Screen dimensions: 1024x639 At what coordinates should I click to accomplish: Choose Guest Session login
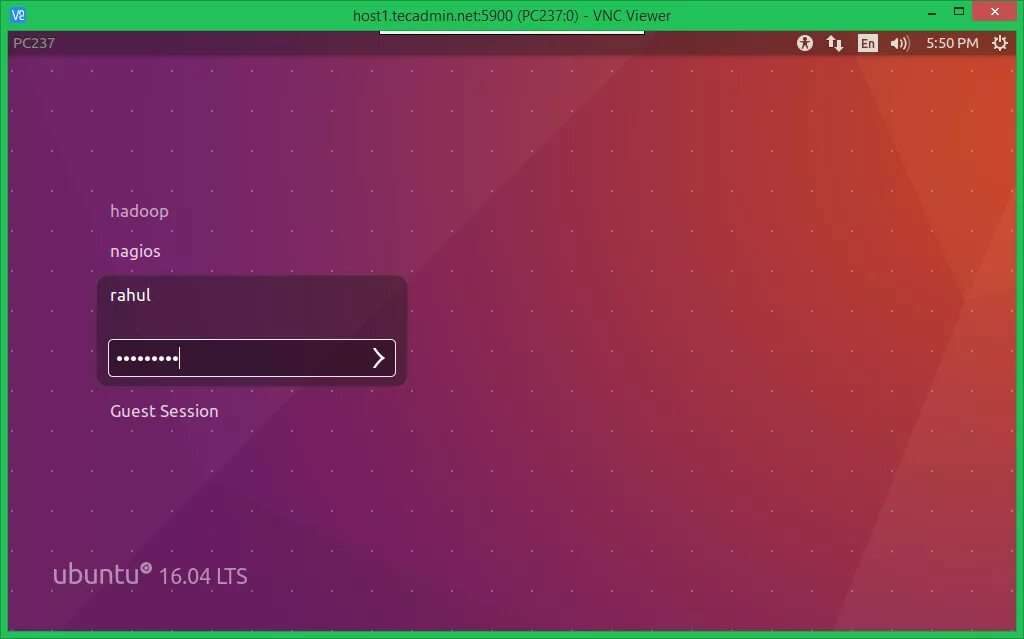click(x=164, y=411)
